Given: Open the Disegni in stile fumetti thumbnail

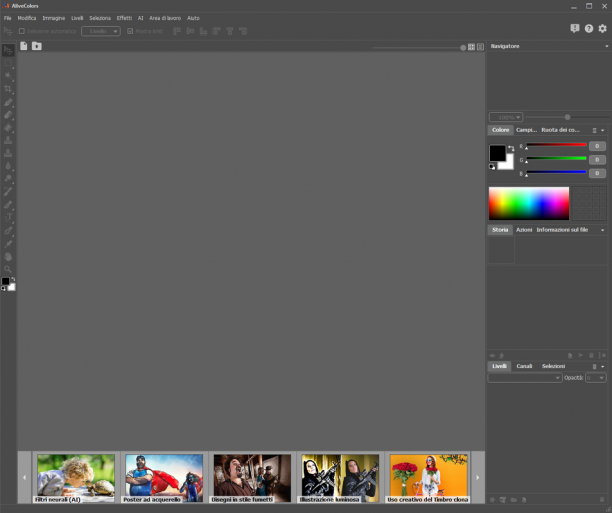Looking at the screenshot, I should [x=252, y=478].
